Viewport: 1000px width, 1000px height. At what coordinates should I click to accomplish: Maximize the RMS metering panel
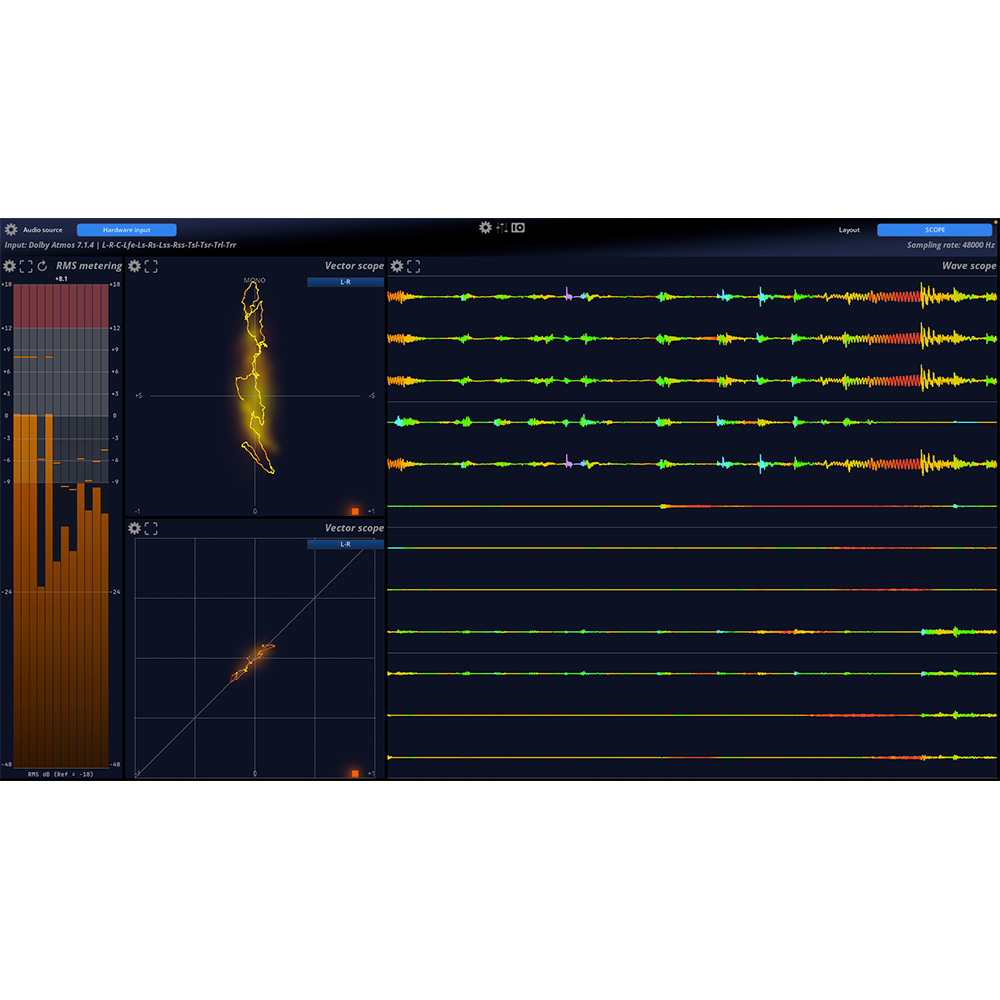point(26,266)
